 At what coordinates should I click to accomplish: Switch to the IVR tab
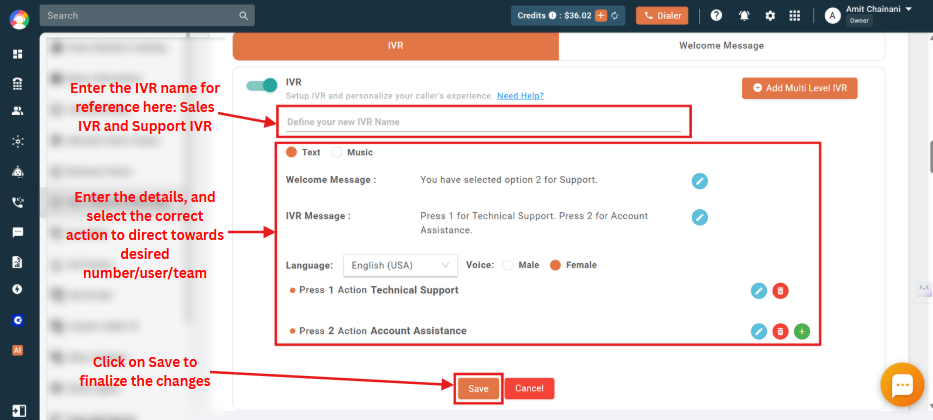(x=396, y=45)
